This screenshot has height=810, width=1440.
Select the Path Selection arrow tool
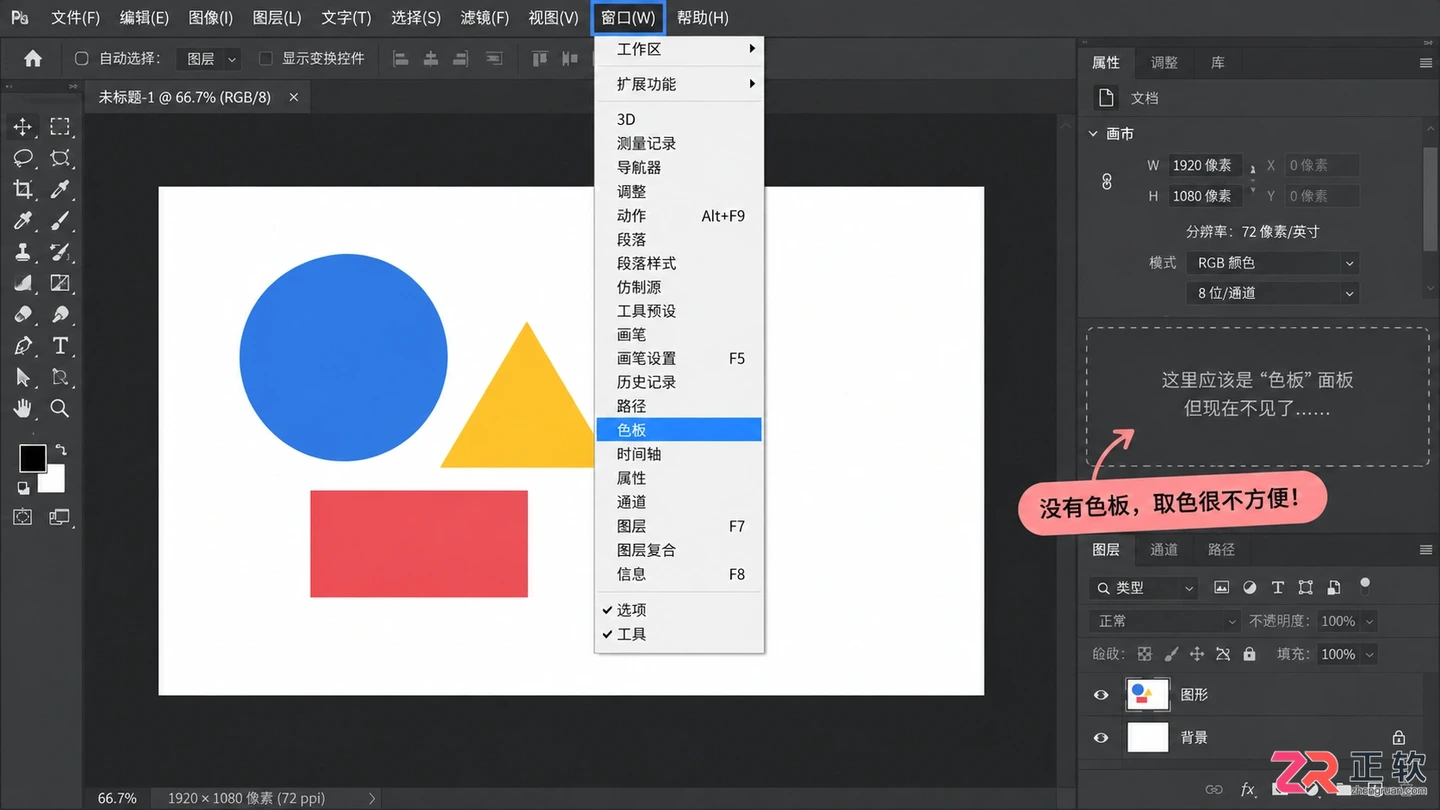22,377
